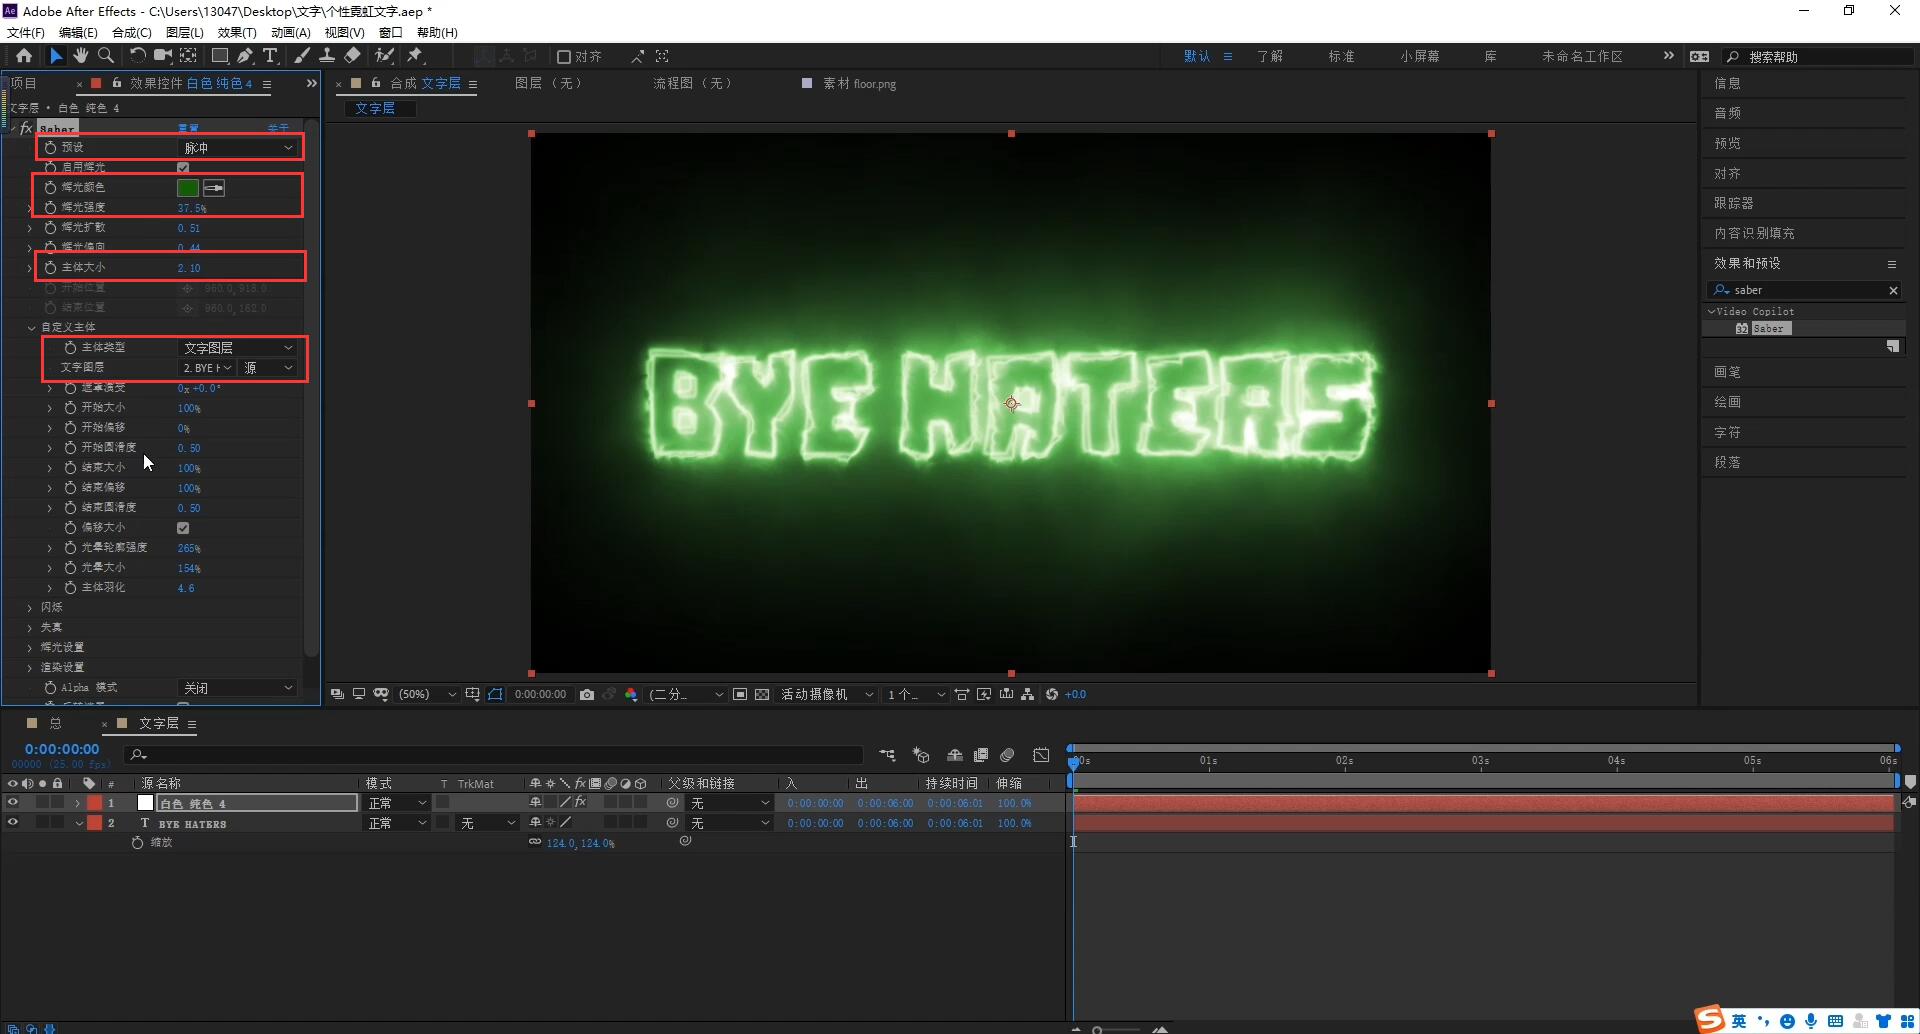Click the 02s mark on the time ruler
1920x1034 pixels.
[1344, 761]
